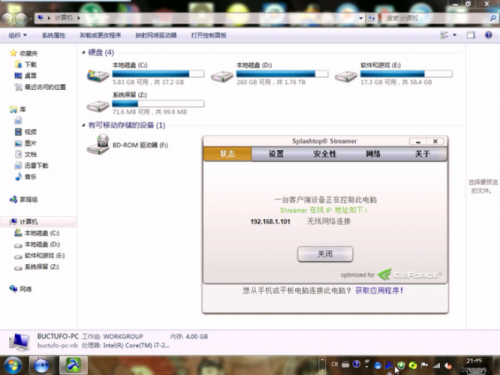
Task: Click the 关闭 button
Action: point(325,254)
